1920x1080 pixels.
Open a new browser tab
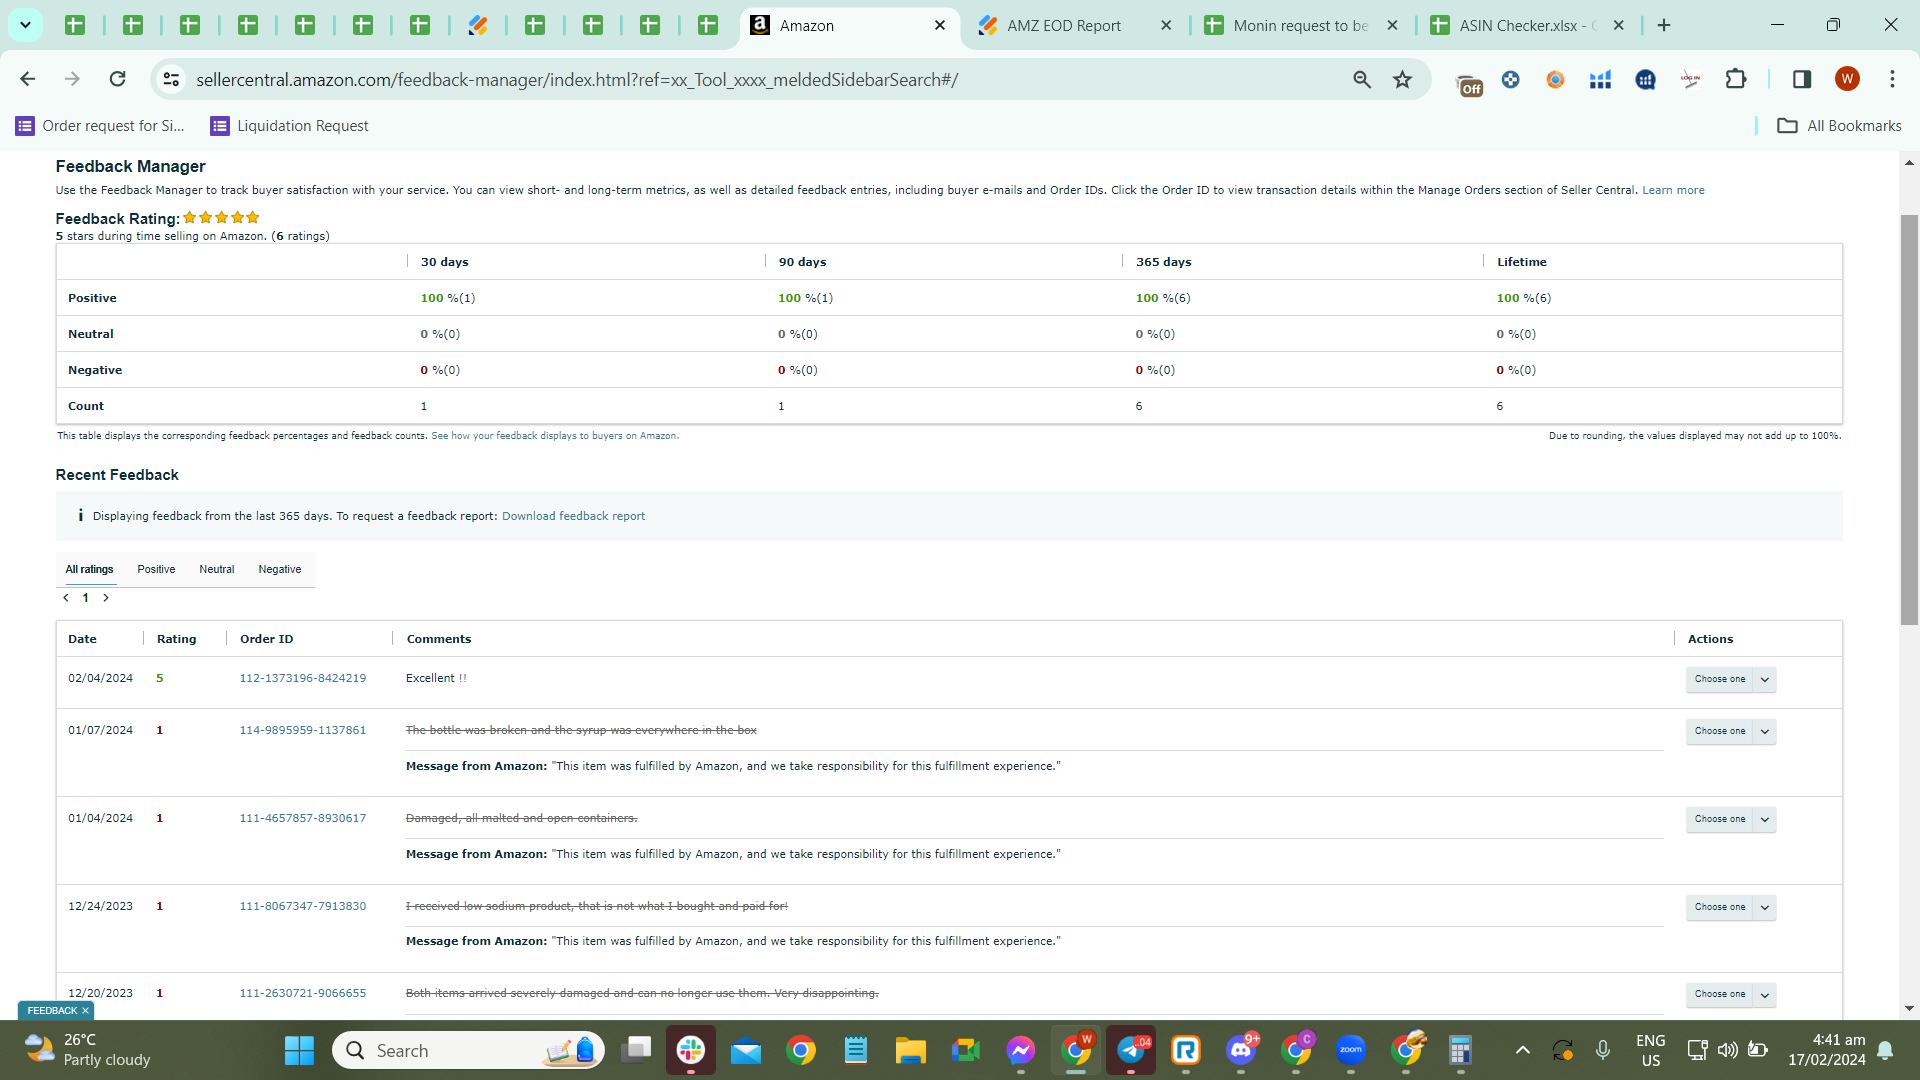tap(1664, 25)
